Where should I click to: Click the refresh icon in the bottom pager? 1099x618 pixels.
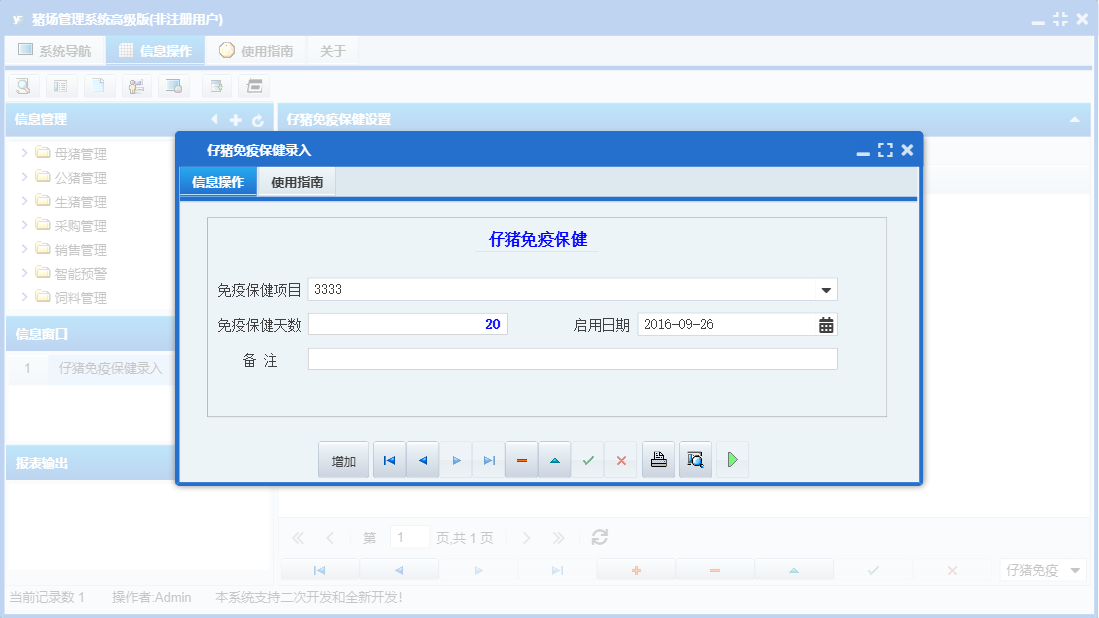[x=599, y=537]
